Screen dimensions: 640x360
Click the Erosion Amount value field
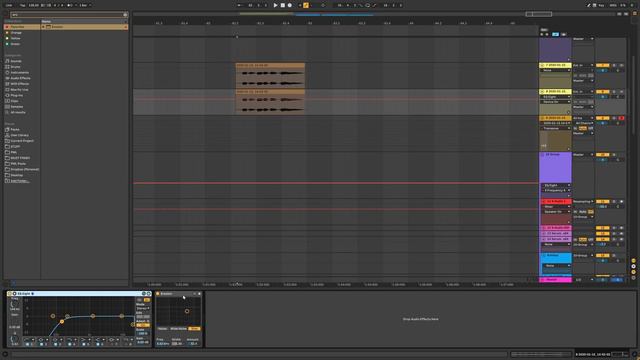(x=193, y=344)
